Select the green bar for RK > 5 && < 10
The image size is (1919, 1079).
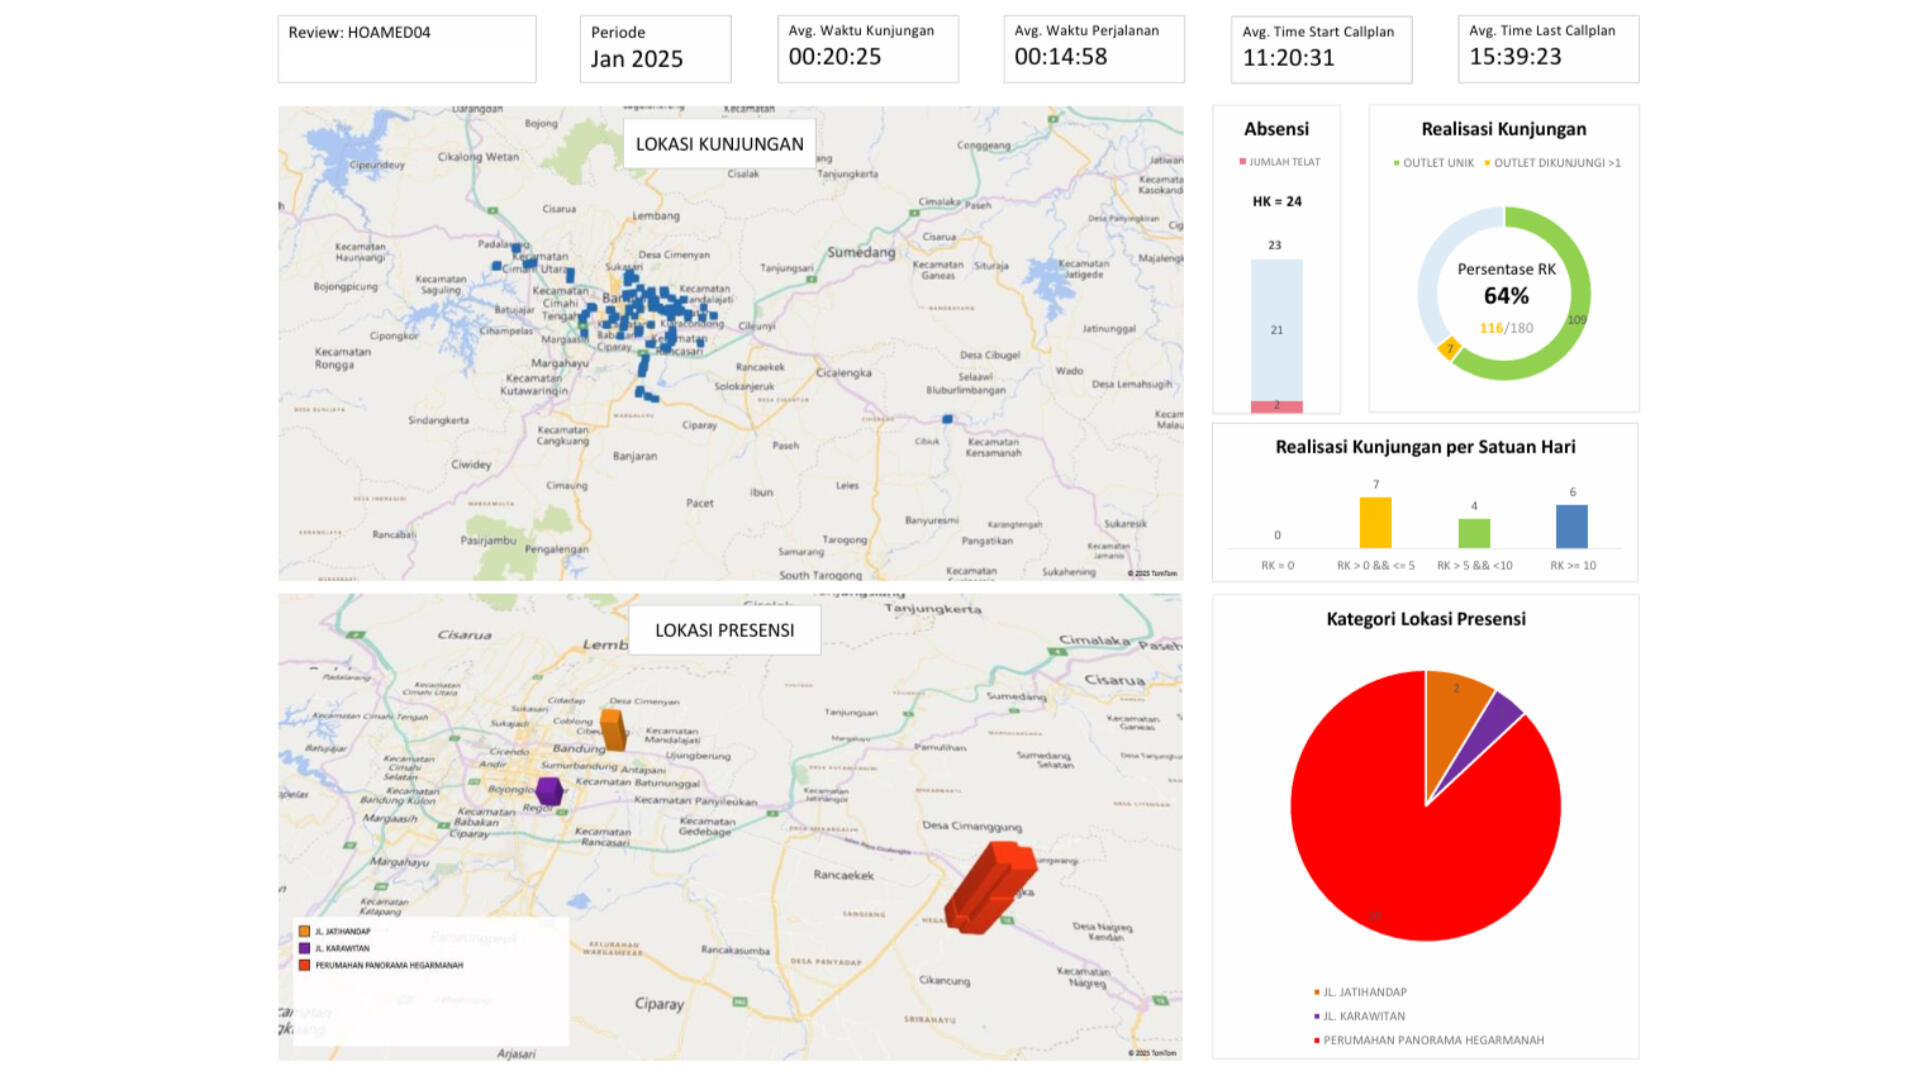1474,533
